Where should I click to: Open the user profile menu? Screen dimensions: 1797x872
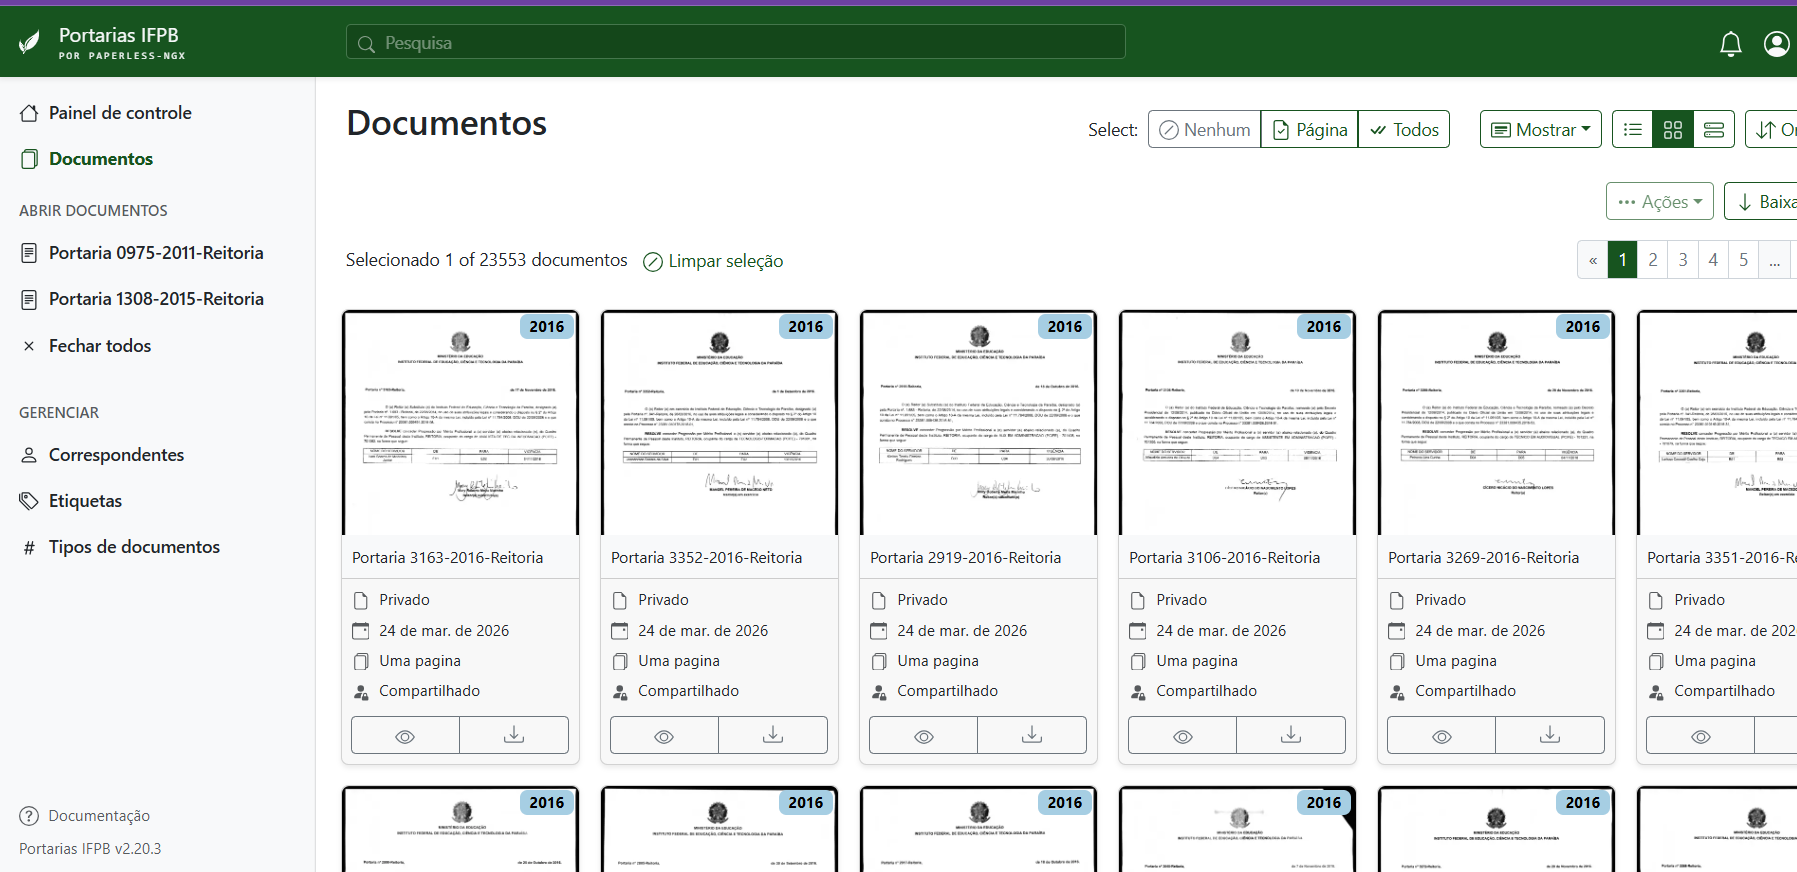pos(1777,44)
